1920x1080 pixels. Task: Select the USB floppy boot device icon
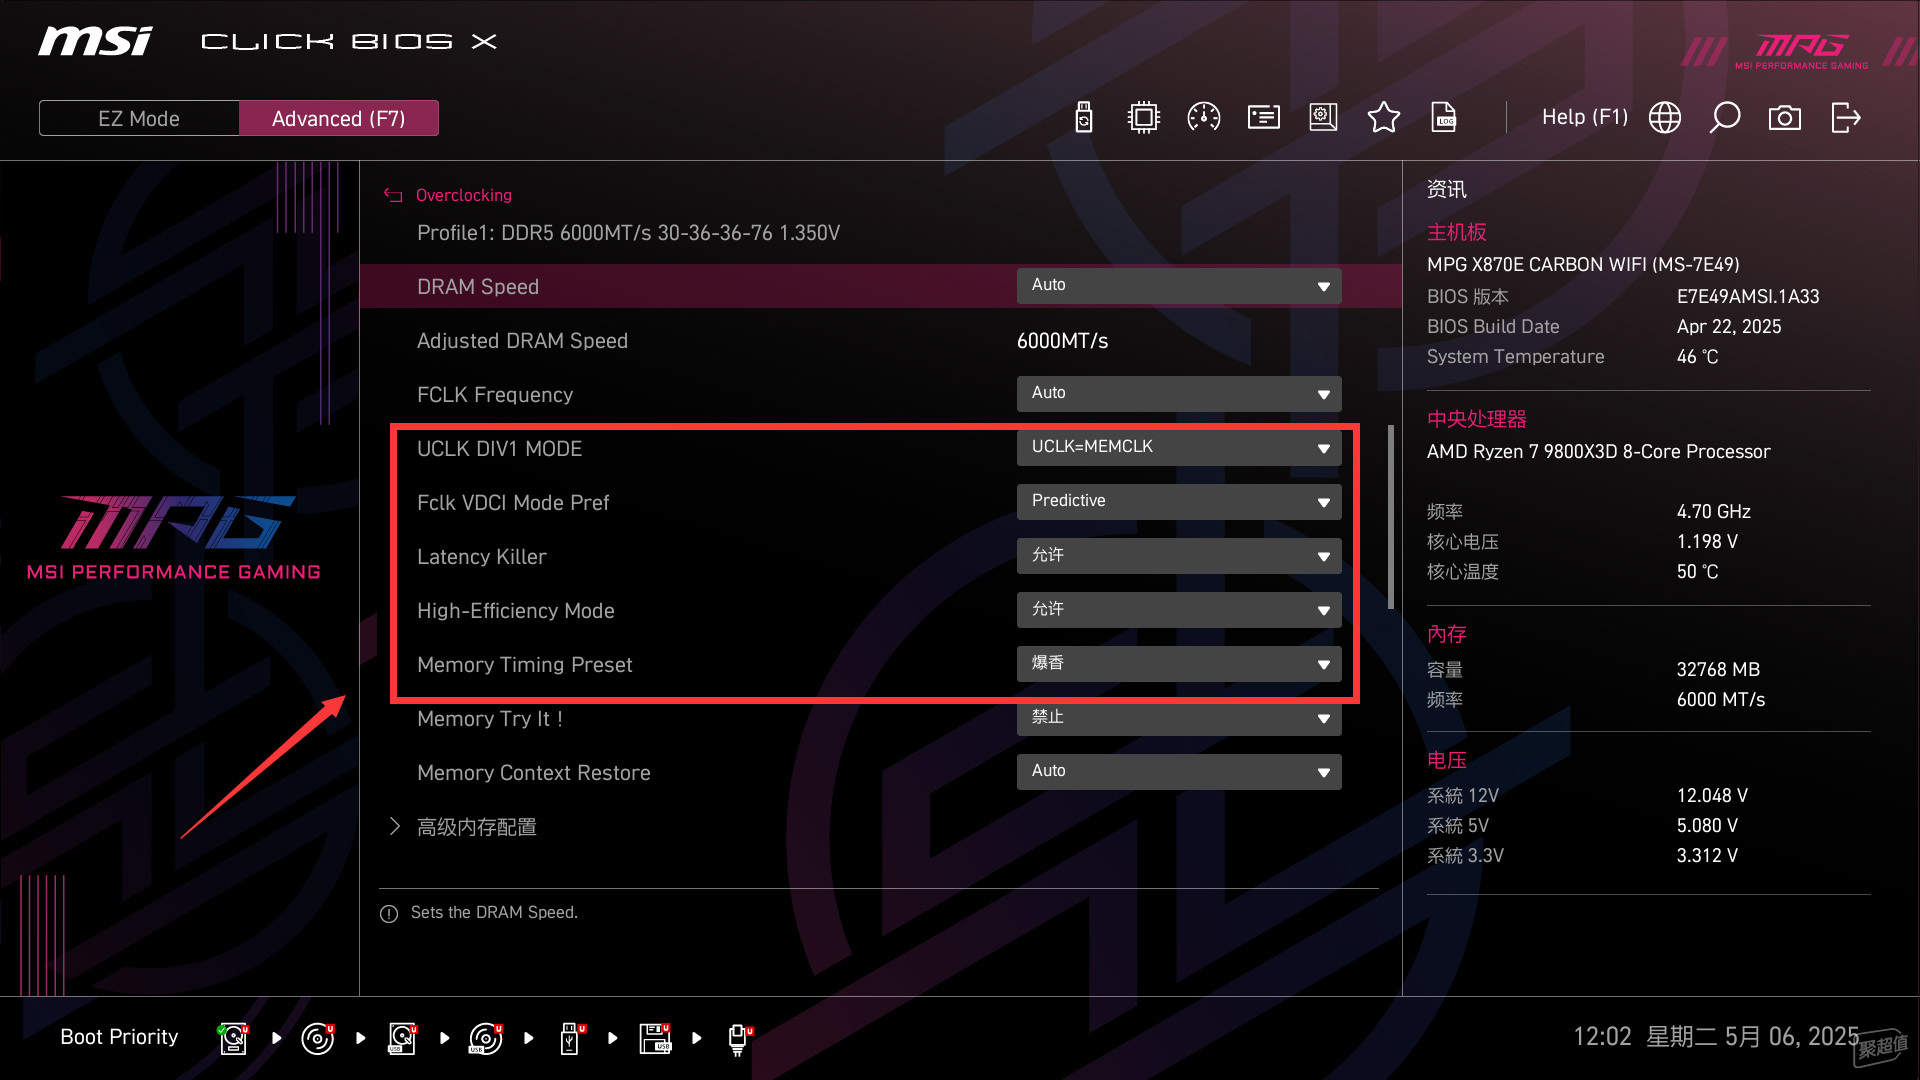(655, 1038)
